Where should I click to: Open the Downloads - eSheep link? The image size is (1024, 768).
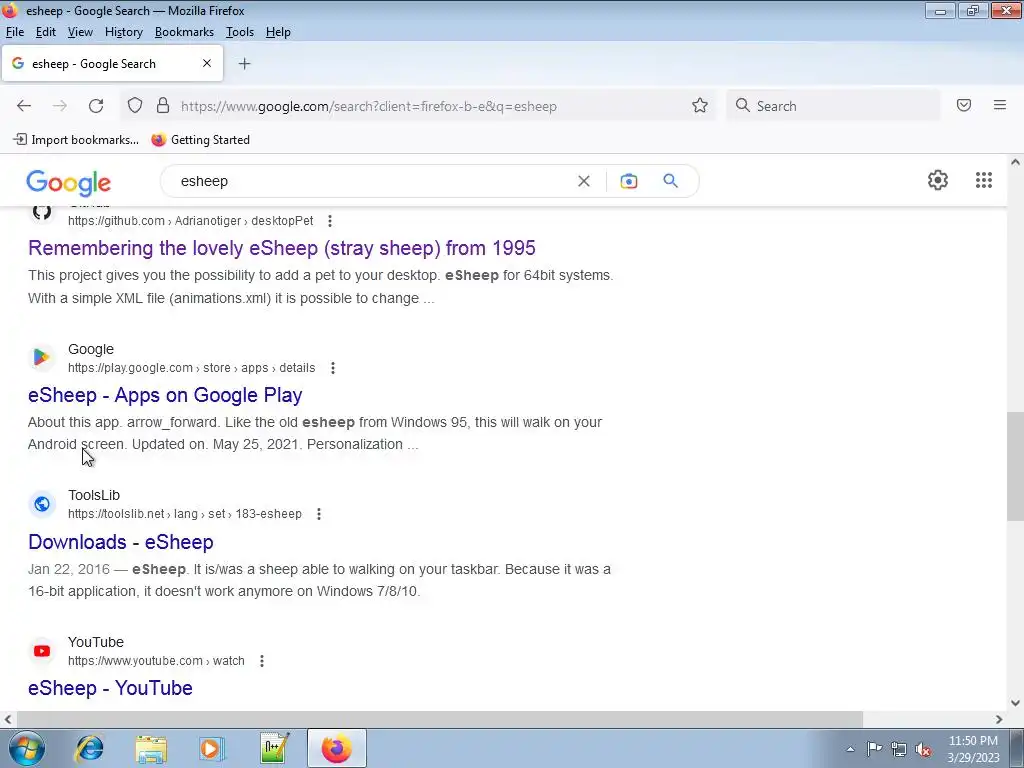(x=121, y=542)
